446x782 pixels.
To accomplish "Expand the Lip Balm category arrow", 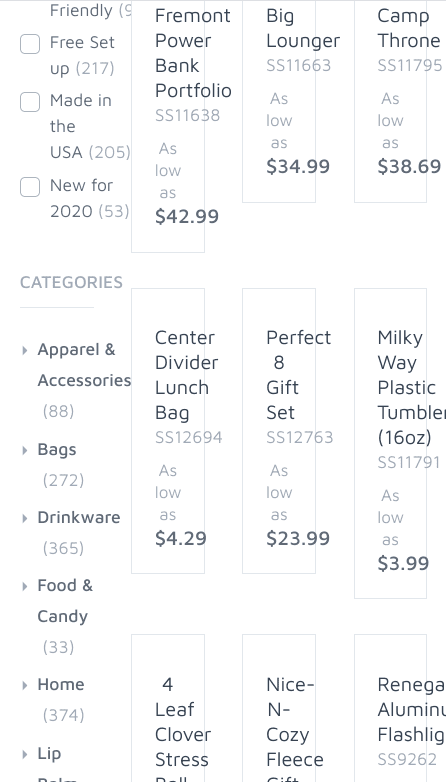I will (25, 754).
